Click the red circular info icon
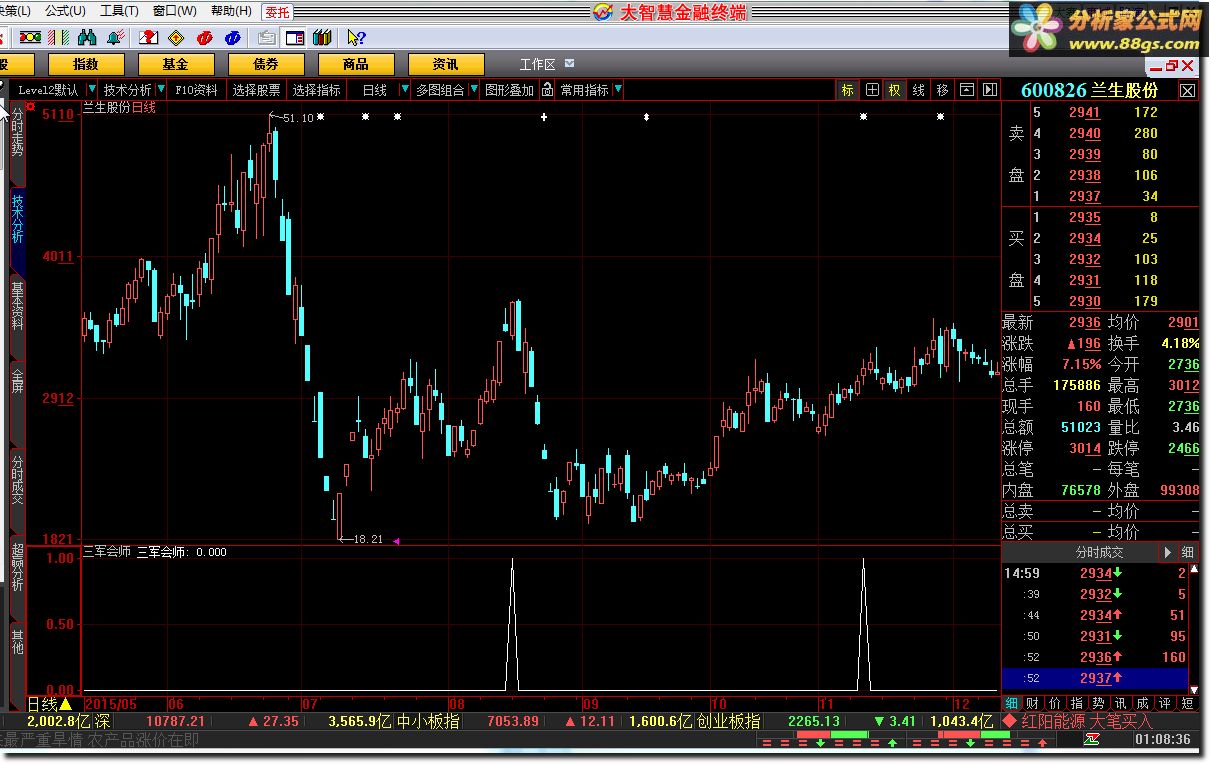 (x=205, y=38)
